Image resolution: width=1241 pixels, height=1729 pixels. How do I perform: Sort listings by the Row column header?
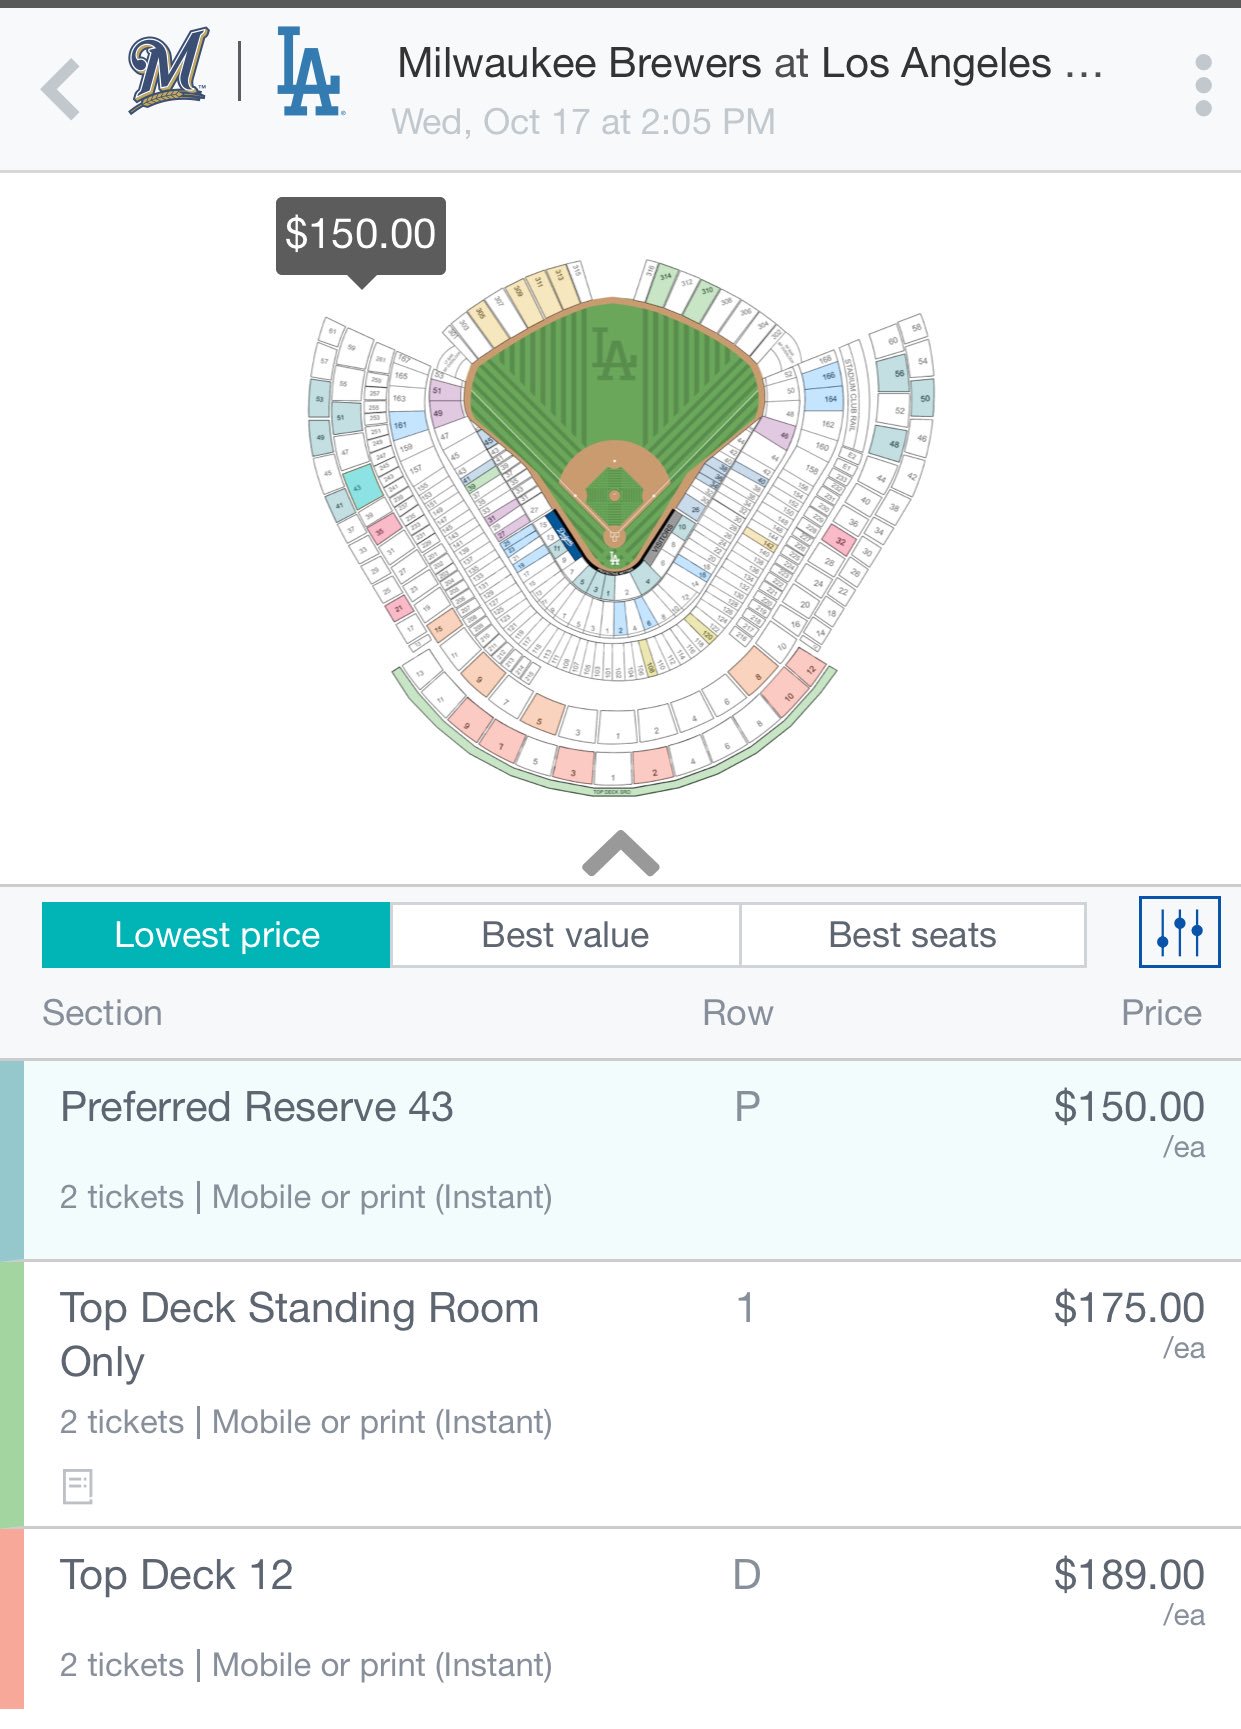tap(738, 1013)
